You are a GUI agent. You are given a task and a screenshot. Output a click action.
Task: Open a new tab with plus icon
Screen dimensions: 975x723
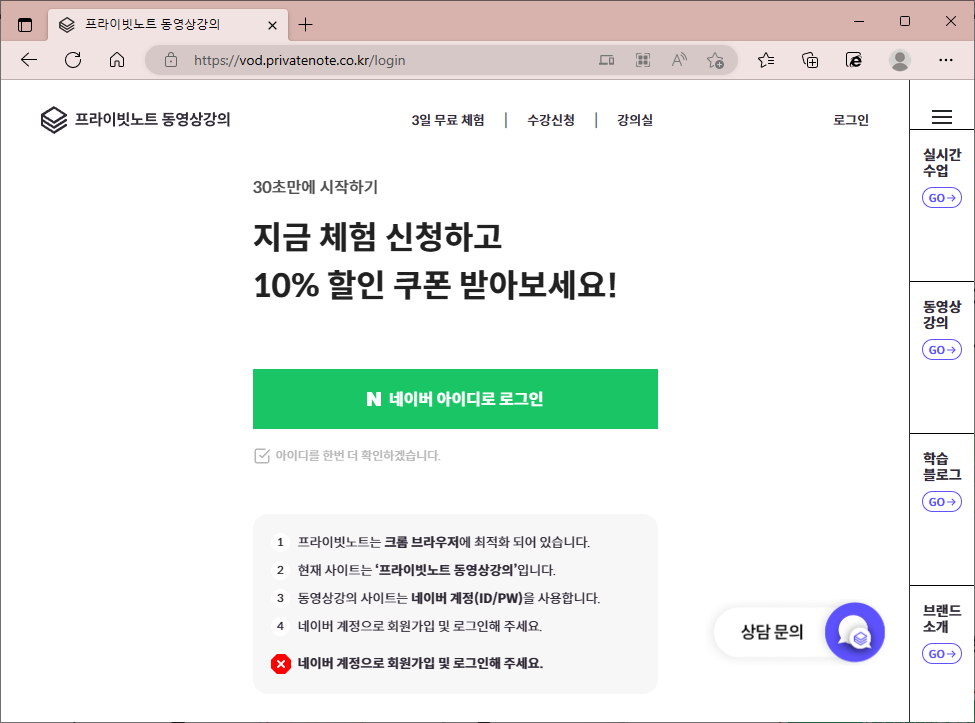pos(305,25)
